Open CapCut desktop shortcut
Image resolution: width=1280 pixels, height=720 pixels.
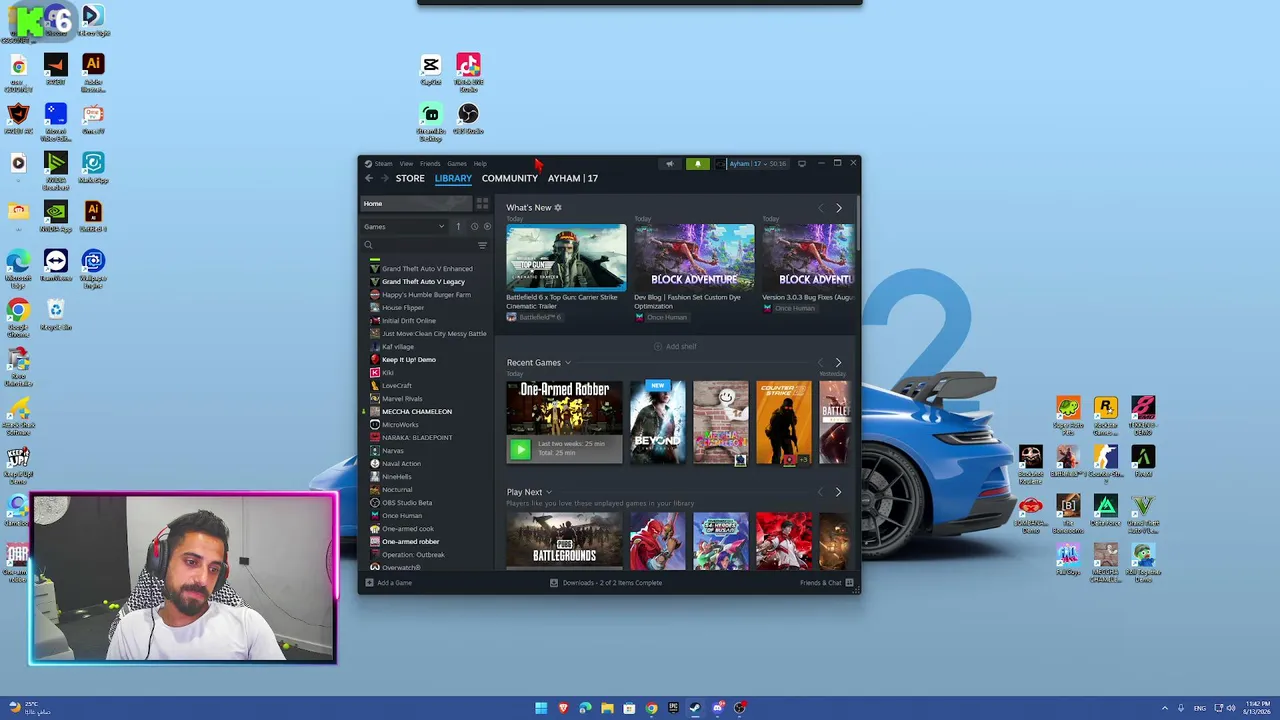[431, 70]
